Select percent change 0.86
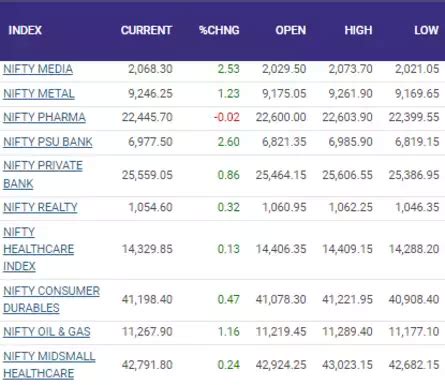The height and width of the screenshot is (385, 445). (x=228, y=175)
